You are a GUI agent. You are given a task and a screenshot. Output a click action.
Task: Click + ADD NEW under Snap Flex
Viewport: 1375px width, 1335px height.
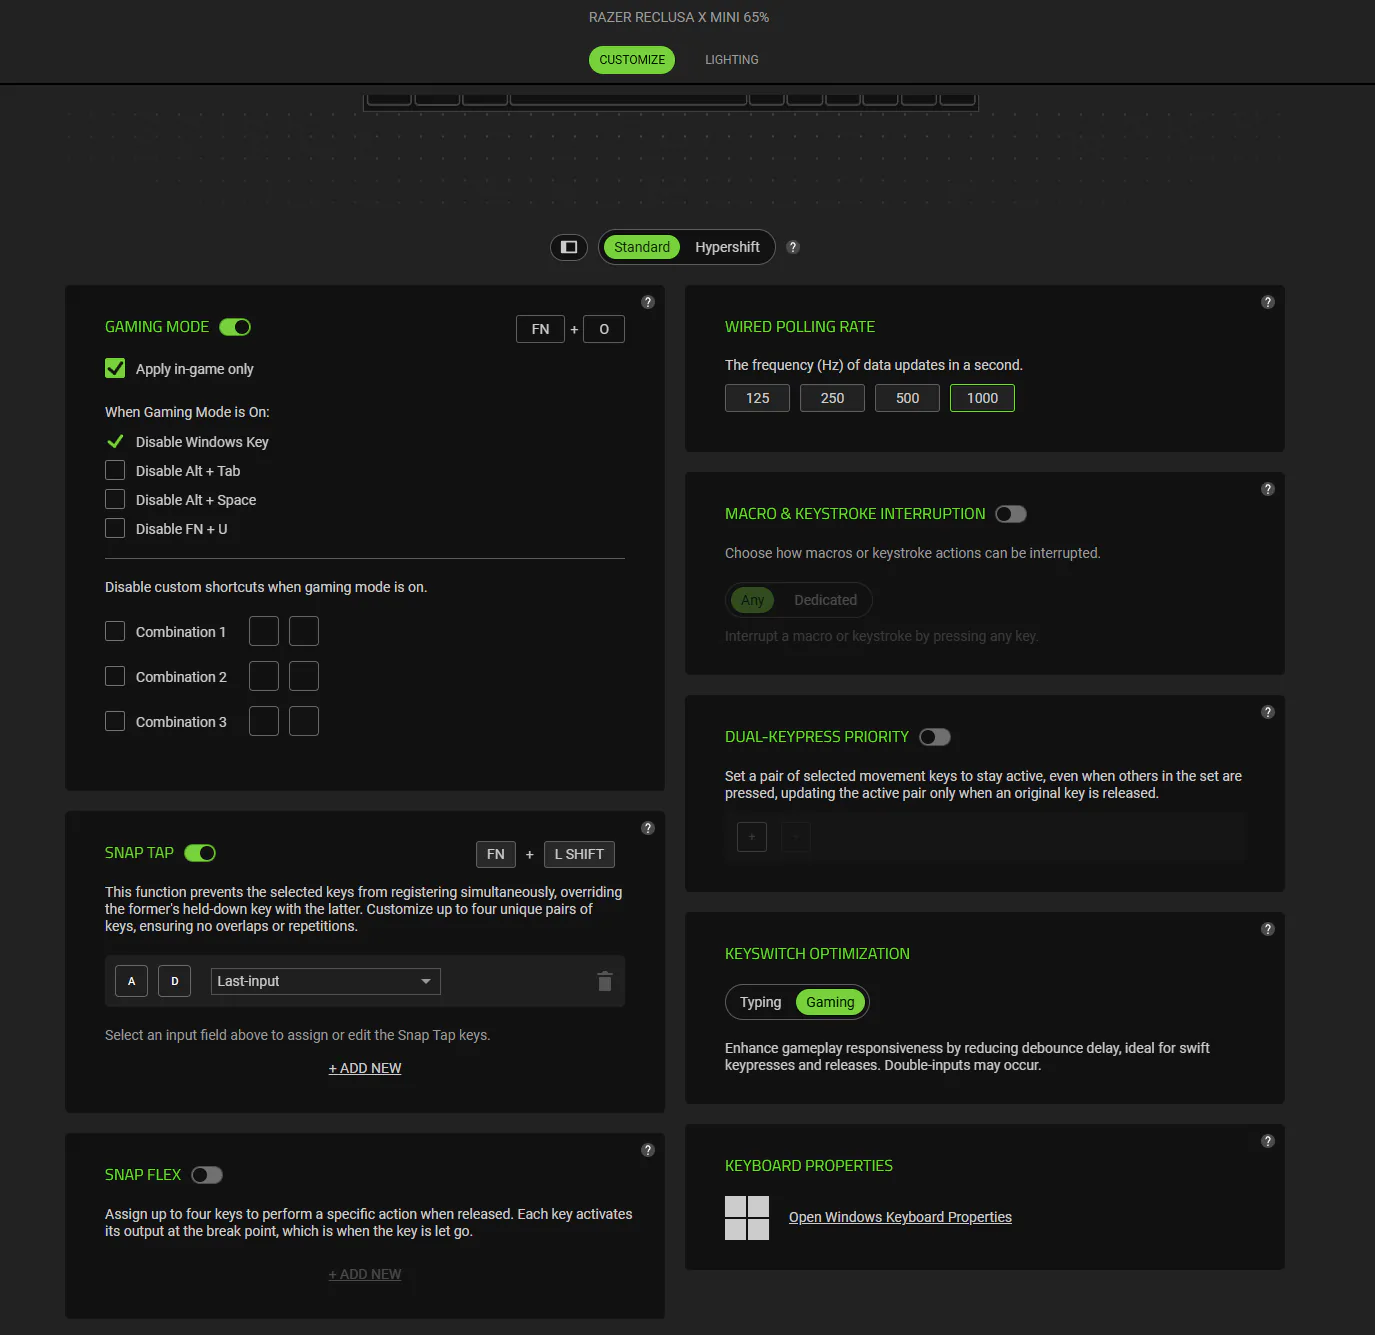365,1274
